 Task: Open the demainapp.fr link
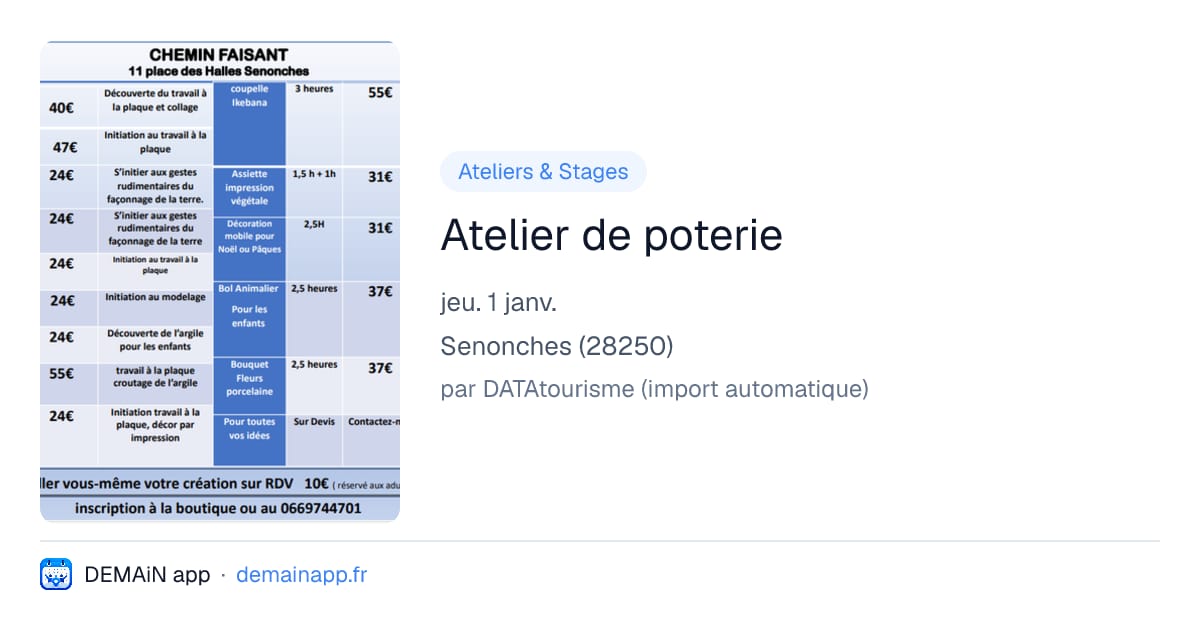[x=301, y=575]
